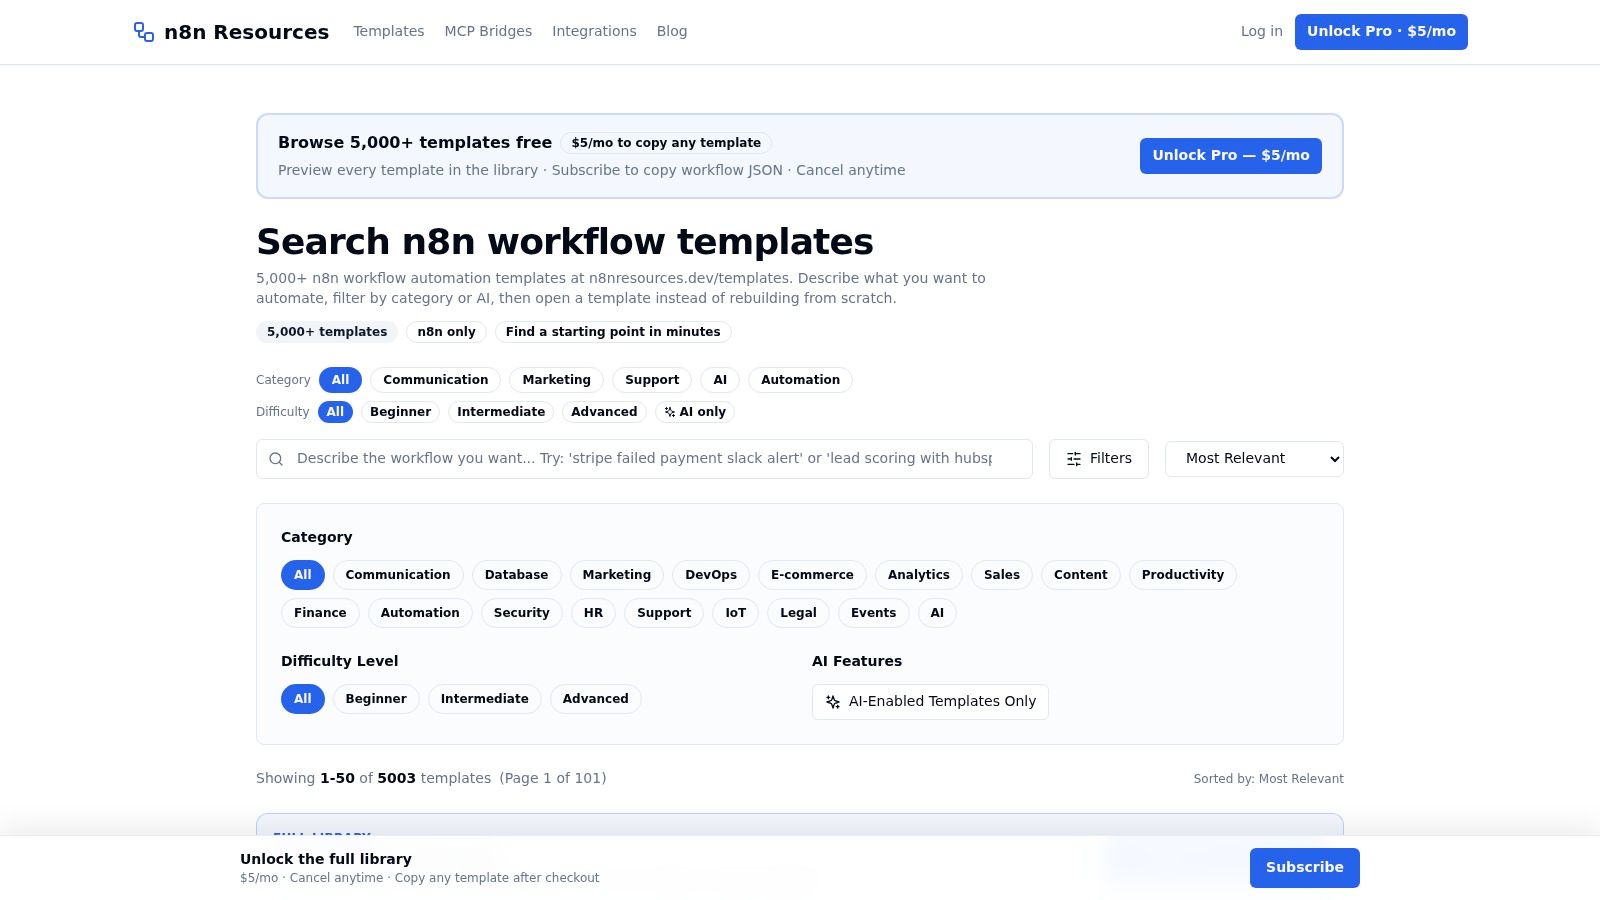Screen dimensions: 1600x900
Task: Select Marketing in Category filter panel
Action: click(x=616, y=575)
